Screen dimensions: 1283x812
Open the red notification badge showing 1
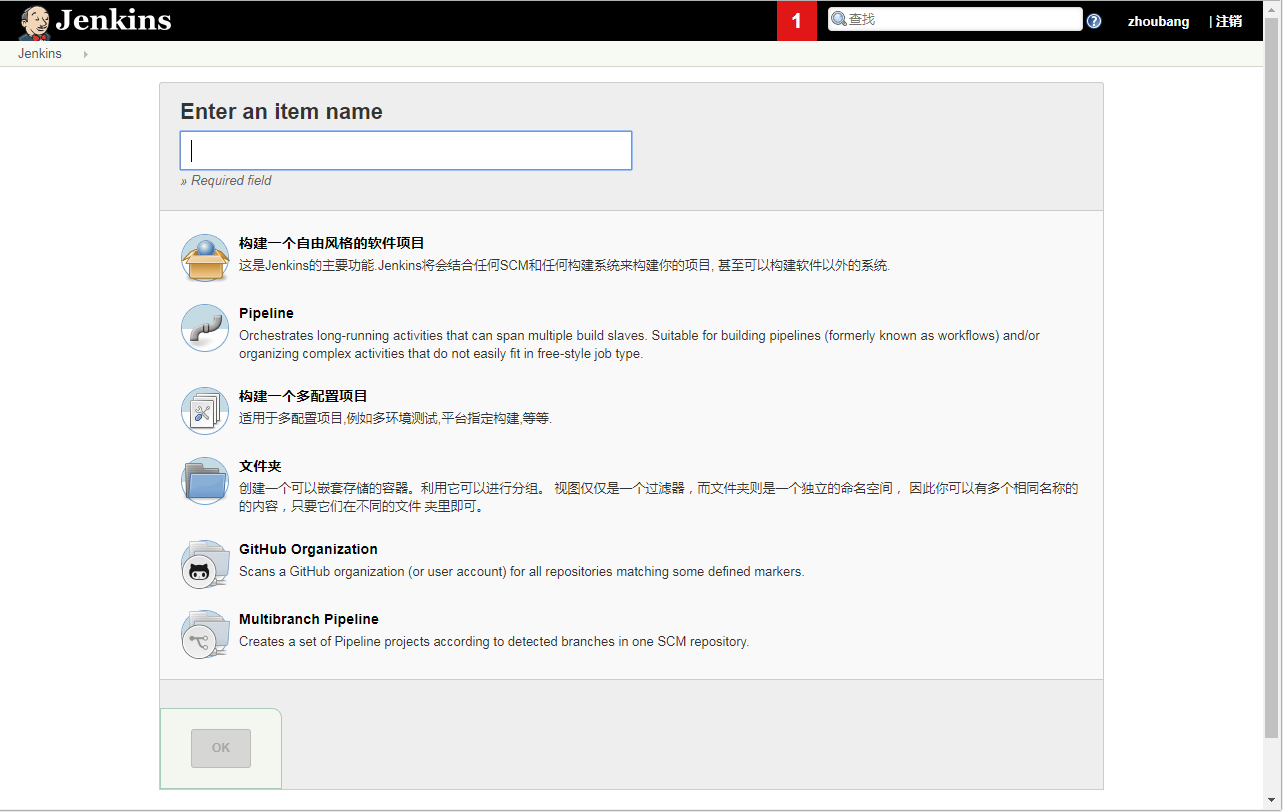coord(797,21)
